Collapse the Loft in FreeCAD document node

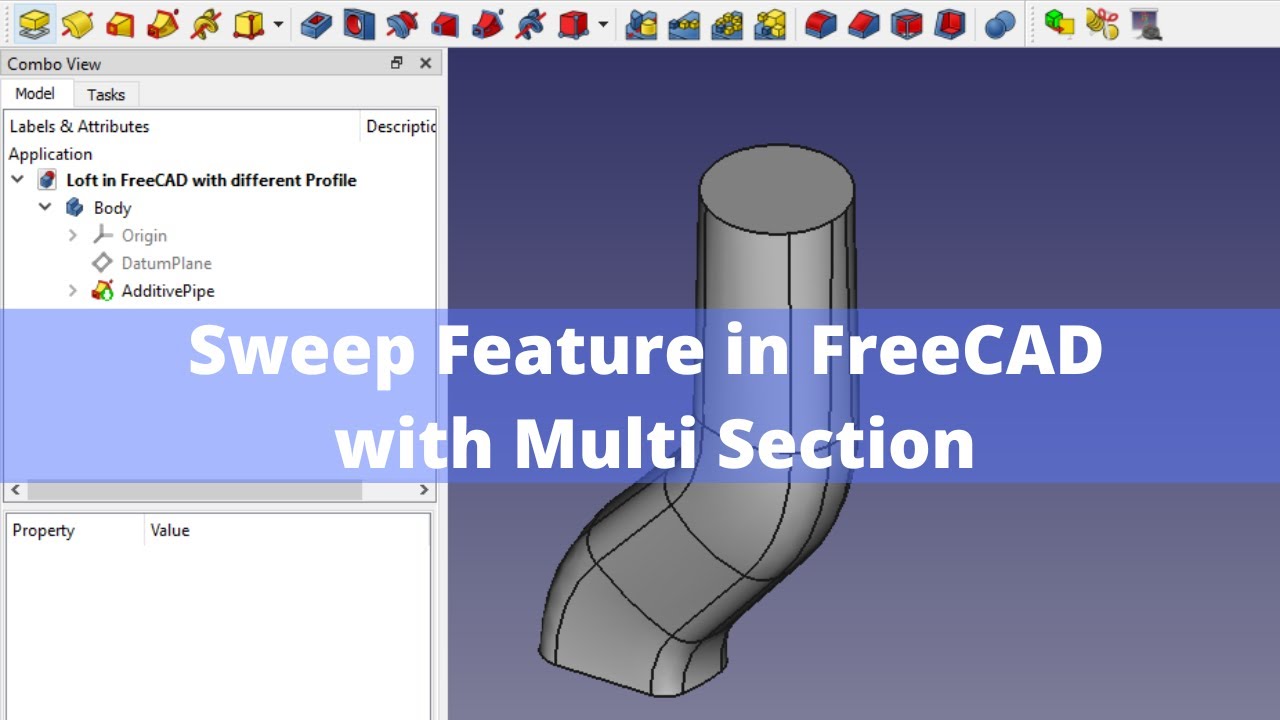pyautogui.click(x=17, y=180)
